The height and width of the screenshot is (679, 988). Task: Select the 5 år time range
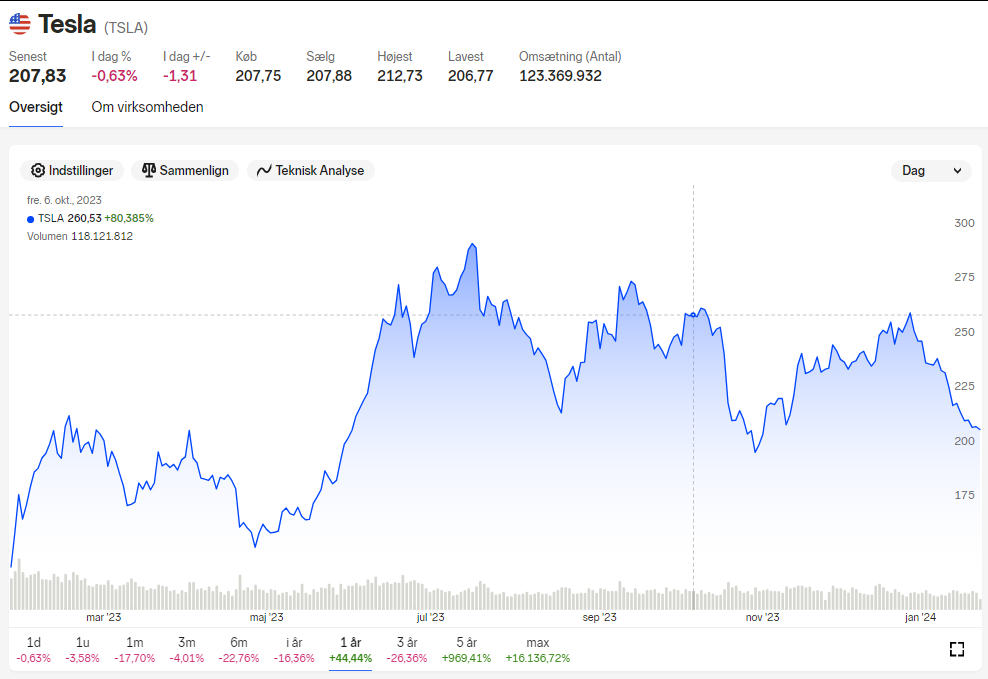click(x=466, y=650)
